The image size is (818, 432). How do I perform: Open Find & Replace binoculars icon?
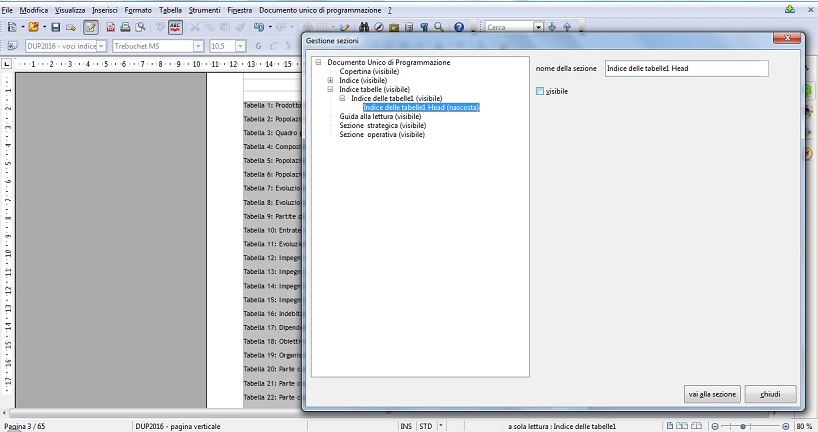pos(365,27)
